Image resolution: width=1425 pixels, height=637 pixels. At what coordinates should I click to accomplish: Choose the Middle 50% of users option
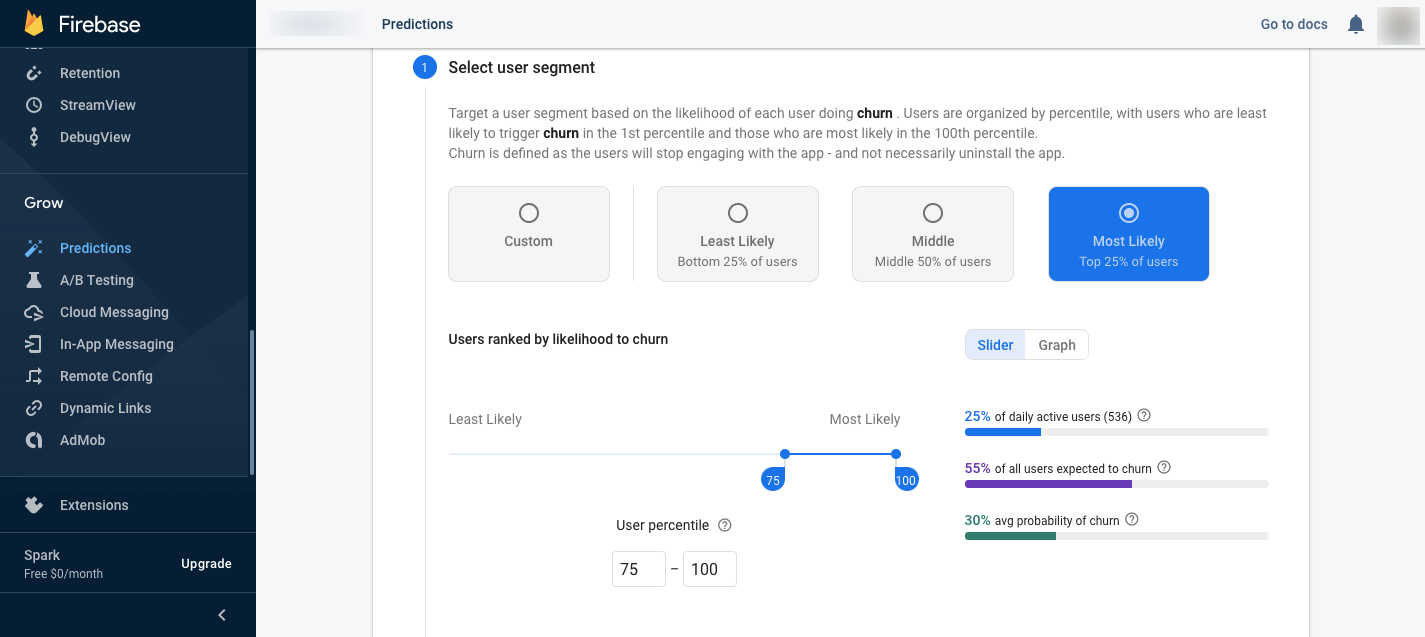(933, 213)
